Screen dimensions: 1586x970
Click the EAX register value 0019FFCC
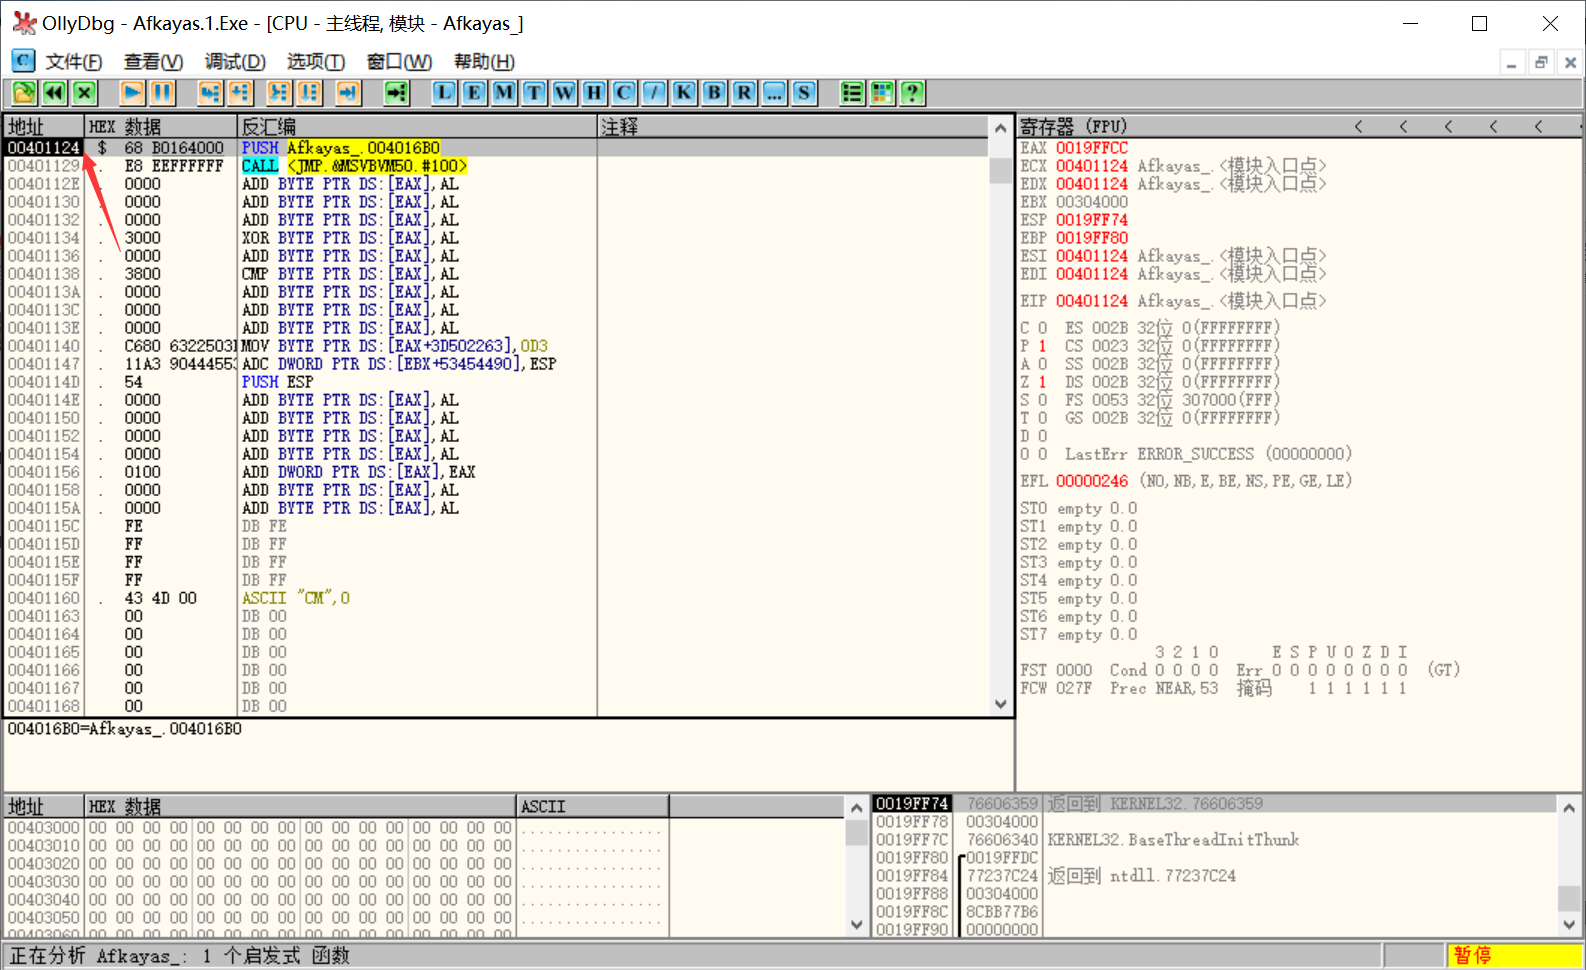1092,148
